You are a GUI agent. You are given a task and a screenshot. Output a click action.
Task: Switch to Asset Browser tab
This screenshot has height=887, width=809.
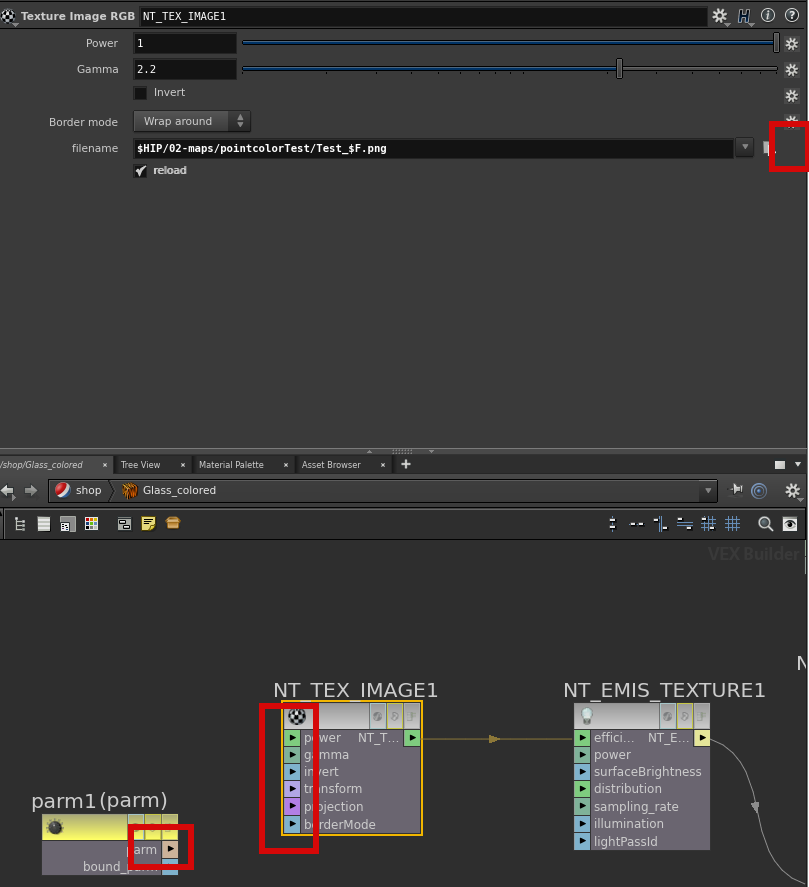(331, 464)
